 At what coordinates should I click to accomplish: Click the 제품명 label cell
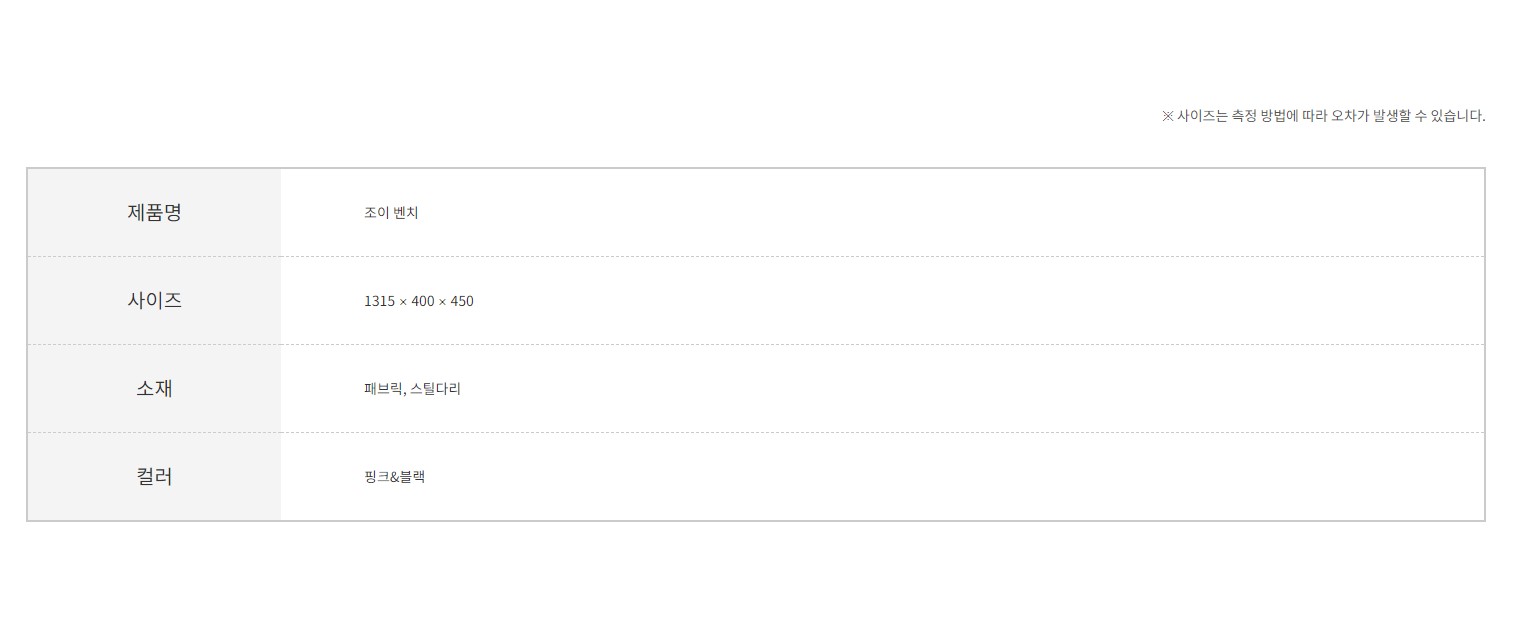coord(154,213)
